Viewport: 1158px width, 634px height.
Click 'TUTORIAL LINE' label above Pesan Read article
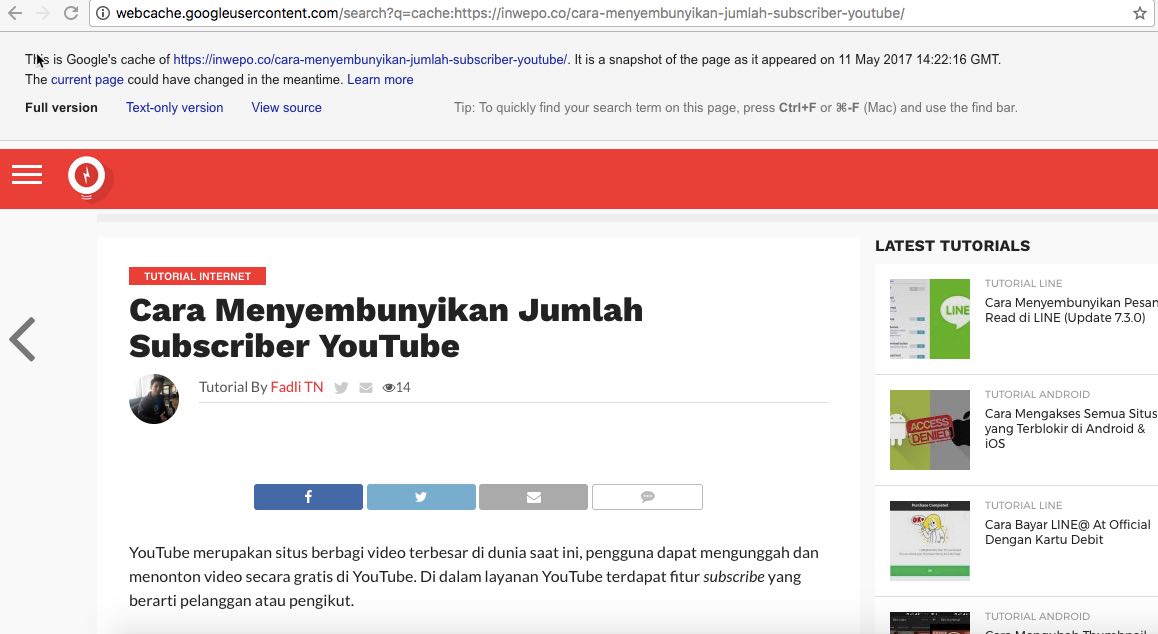[1024, 284]
